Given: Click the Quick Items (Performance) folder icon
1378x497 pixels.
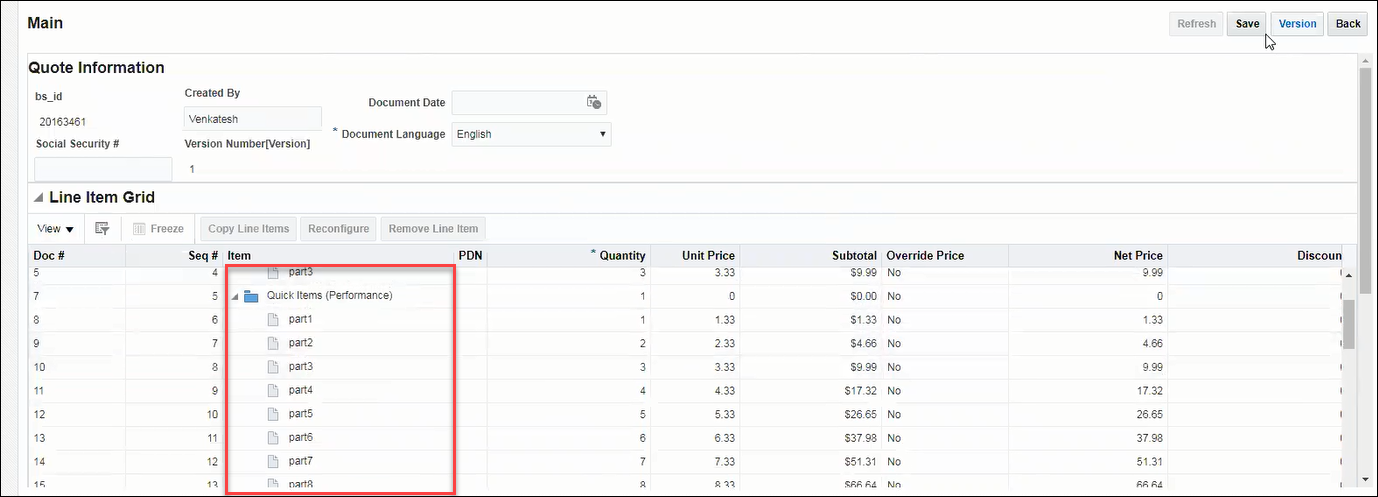Looking at the screenshot, I should click(251, 296).
